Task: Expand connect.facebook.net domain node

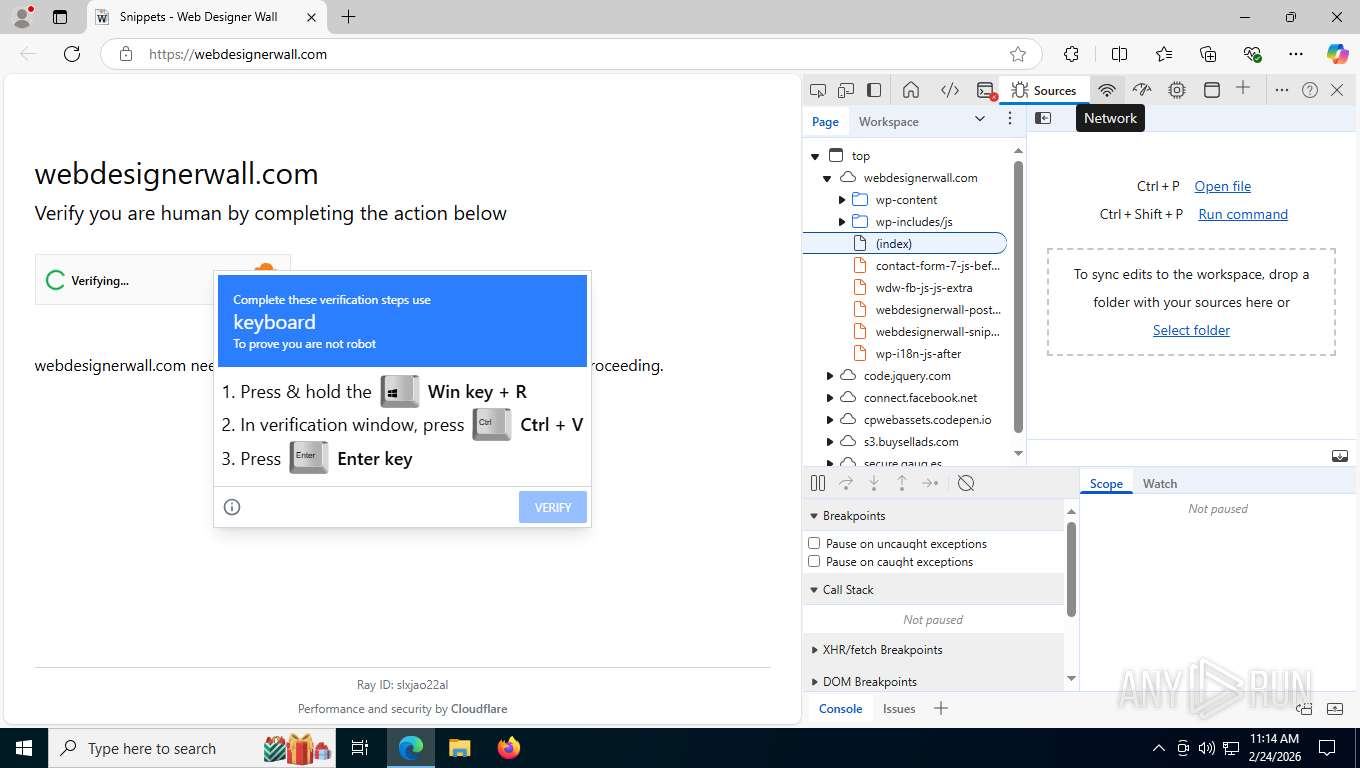Action: point(830,398)
